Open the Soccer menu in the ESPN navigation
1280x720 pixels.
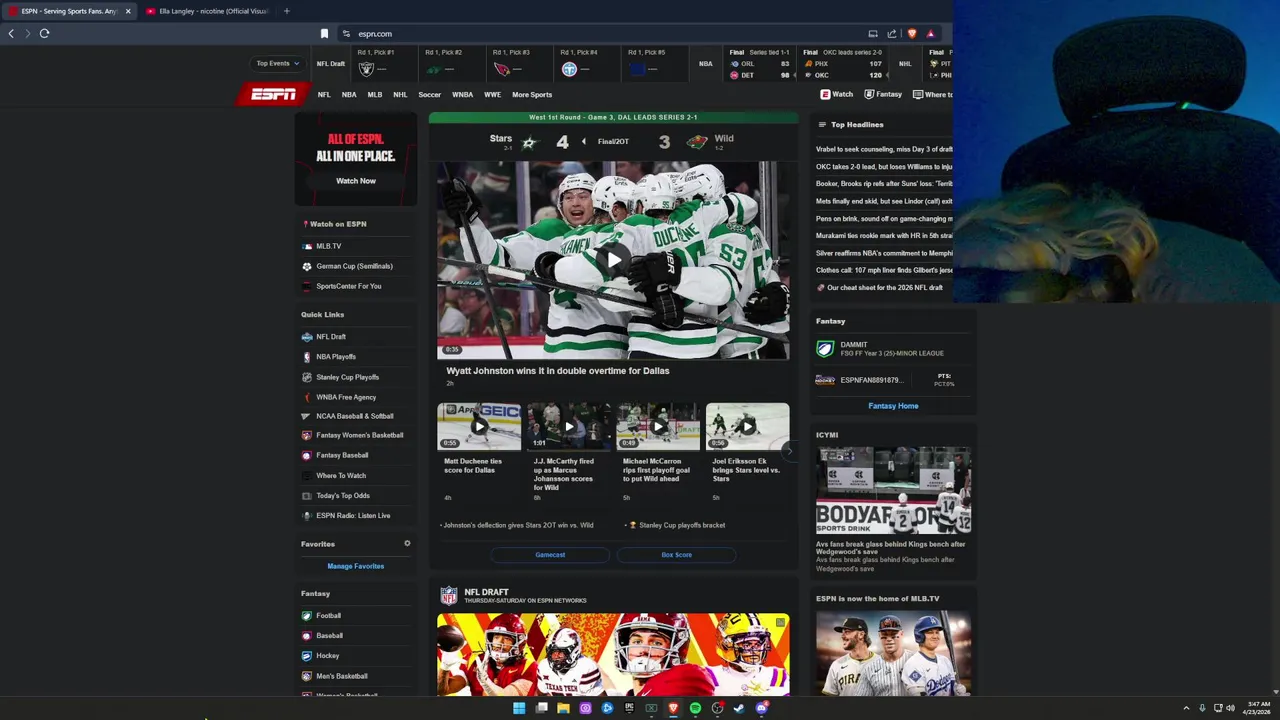pos(430,95)
